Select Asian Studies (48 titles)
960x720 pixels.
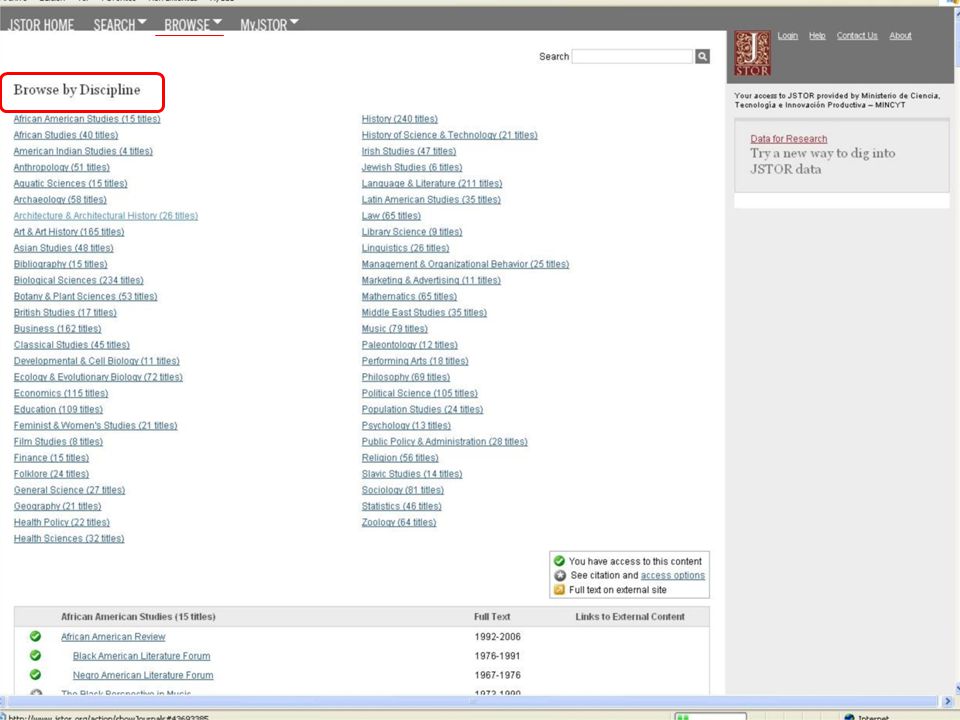[x=64, y=248]
